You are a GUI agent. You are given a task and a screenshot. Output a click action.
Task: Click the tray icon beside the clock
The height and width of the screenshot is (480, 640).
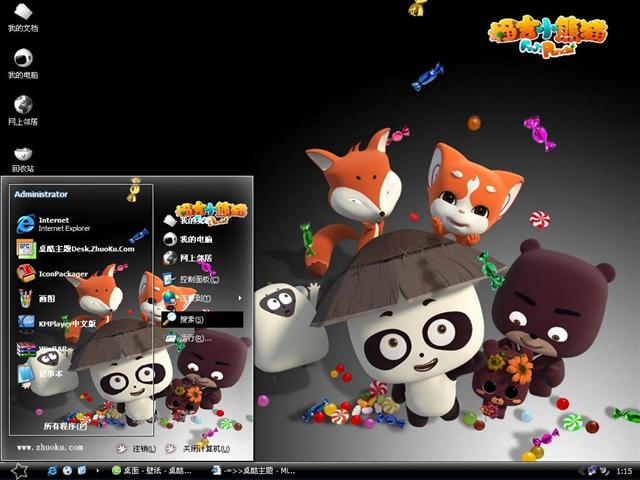tap(604, 471)
